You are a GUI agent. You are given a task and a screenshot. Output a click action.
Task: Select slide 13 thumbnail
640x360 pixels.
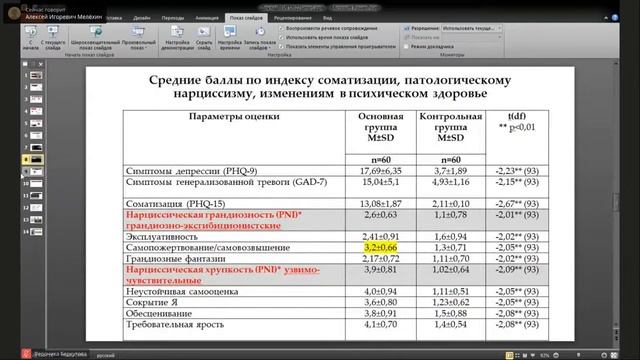click(x=36, y=220)
